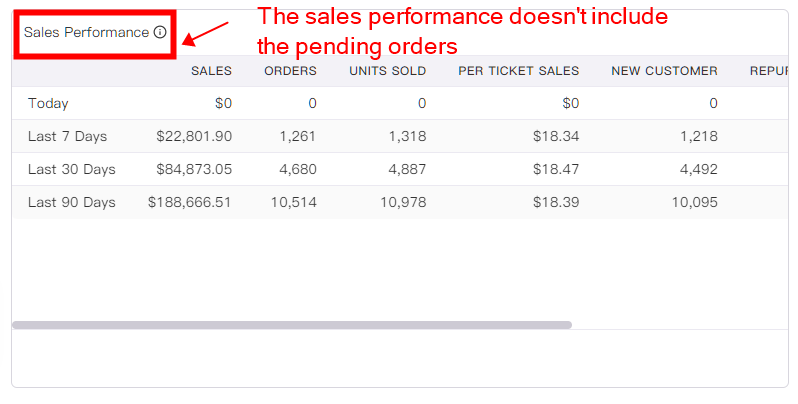Screen dimensions: 798x404
Task: Select the NEW CUSTOMER column header
Action: coord(664,71)
